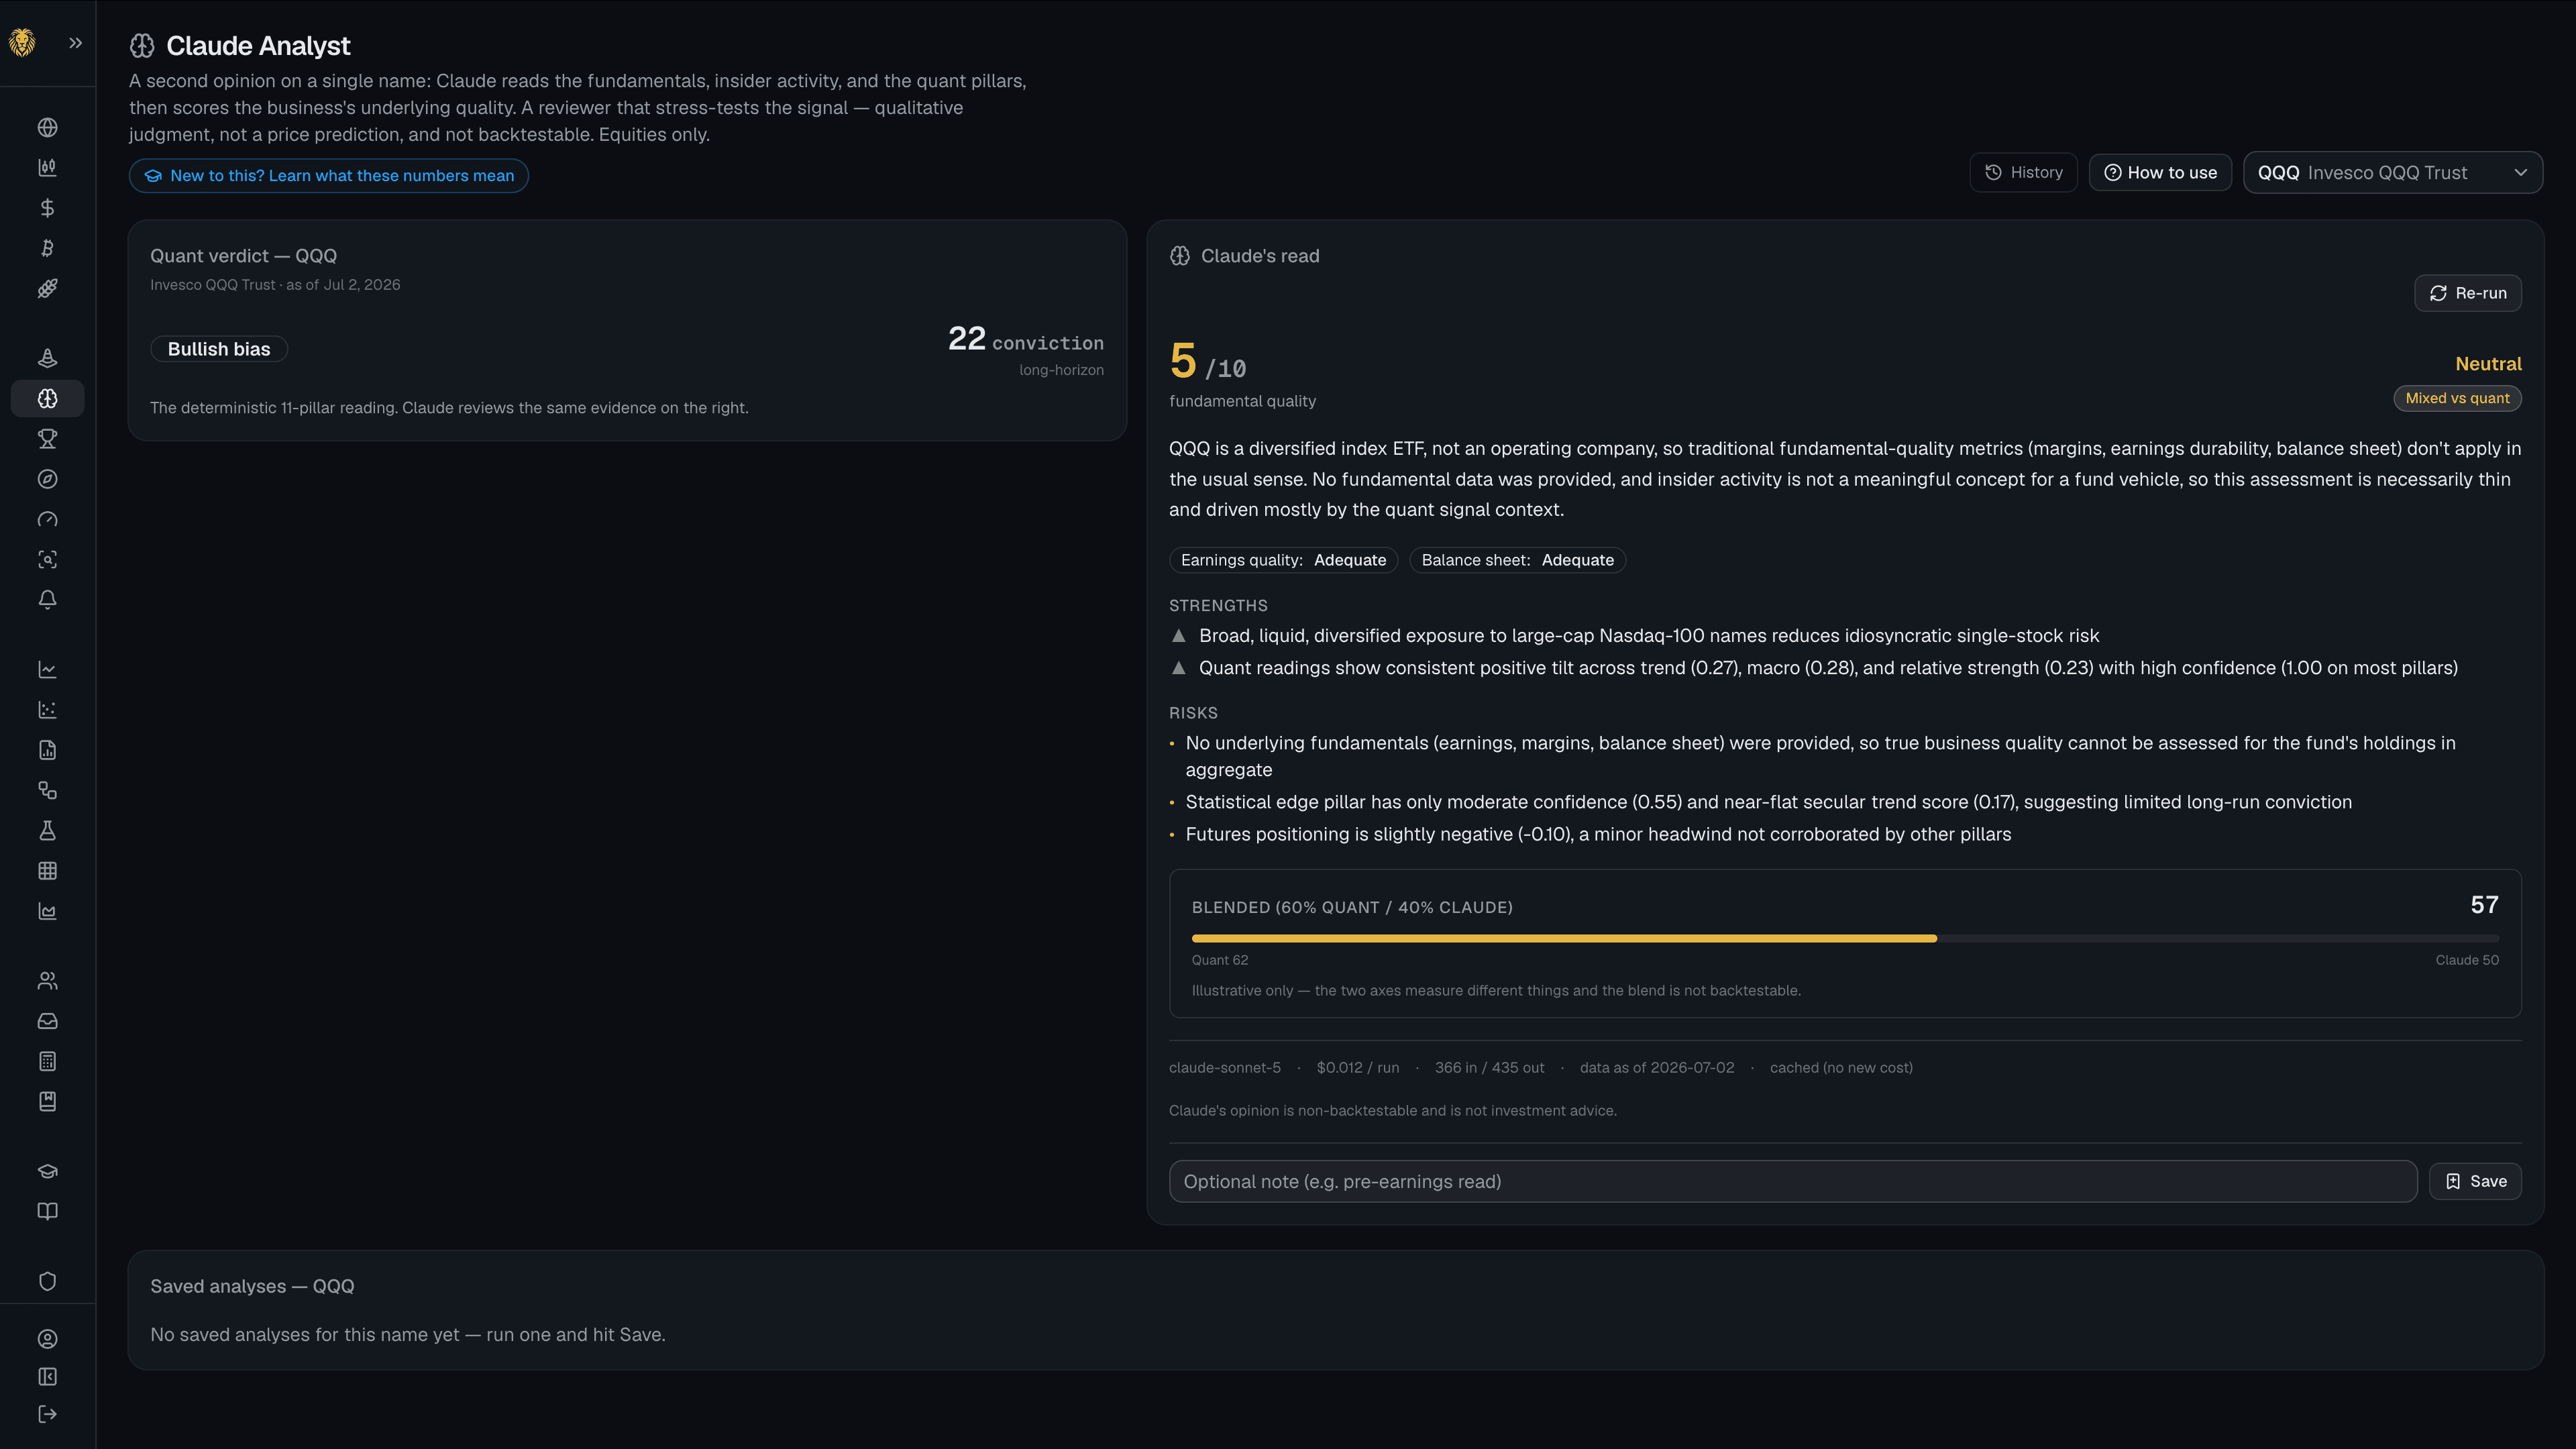Open the QQQ Invesco QQQ Trust dropdown
Screen dimensions: 2576x1449
point(2392,173)
